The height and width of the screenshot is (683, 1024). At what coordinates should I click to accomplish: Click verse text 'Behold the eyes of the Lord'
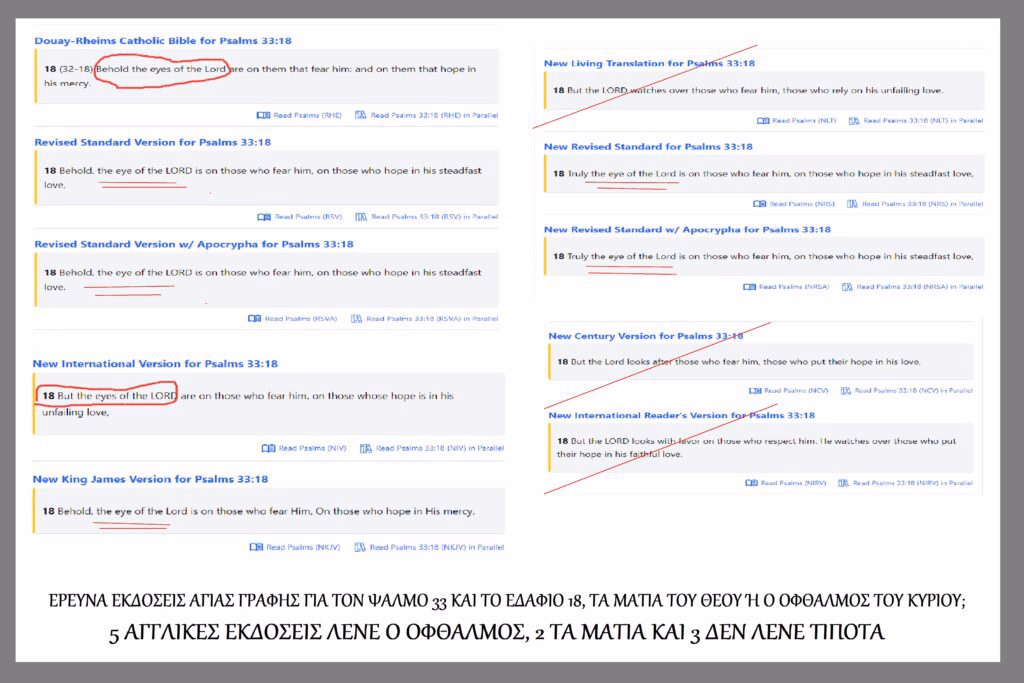(x=161, y=69)
